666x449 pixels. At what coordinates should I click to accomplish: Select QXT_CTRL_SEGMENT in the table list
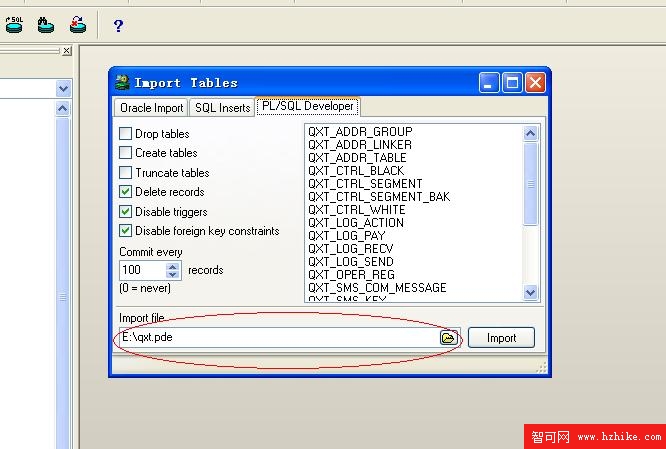(x=365, y=184)
